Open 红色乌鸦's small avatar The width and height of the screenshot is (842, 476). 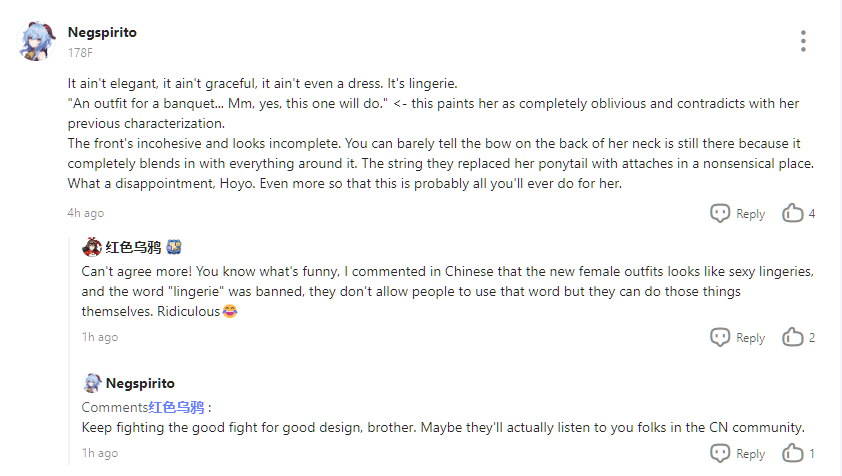[92, 247]
